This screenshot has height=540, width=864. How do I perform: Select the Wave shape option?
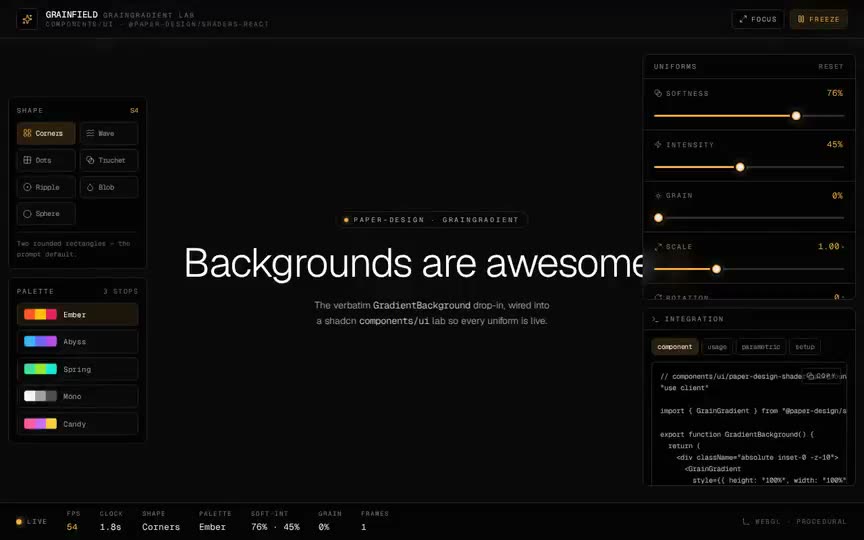point(109,133)
